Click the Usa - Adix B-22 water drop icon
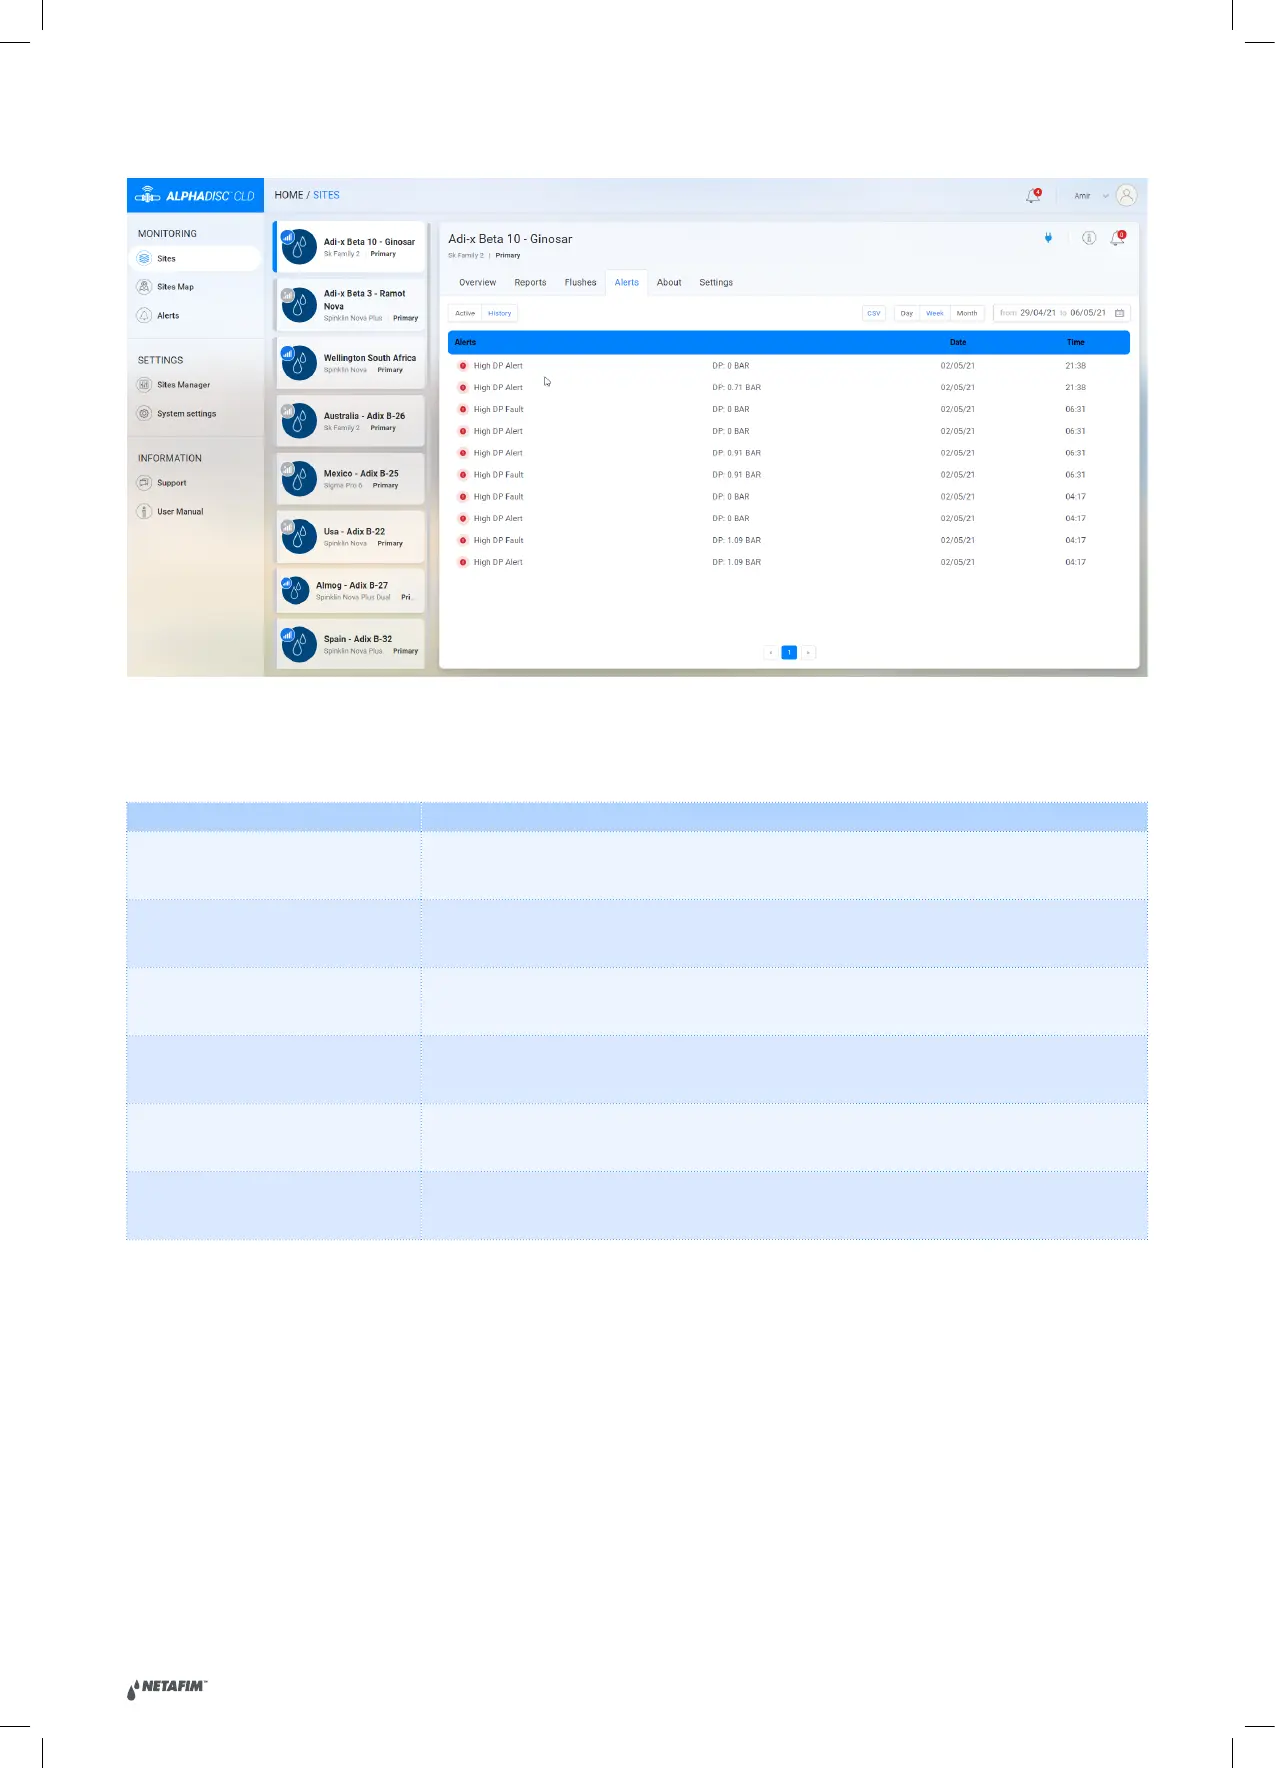1275x1768 pixels. 298,537
